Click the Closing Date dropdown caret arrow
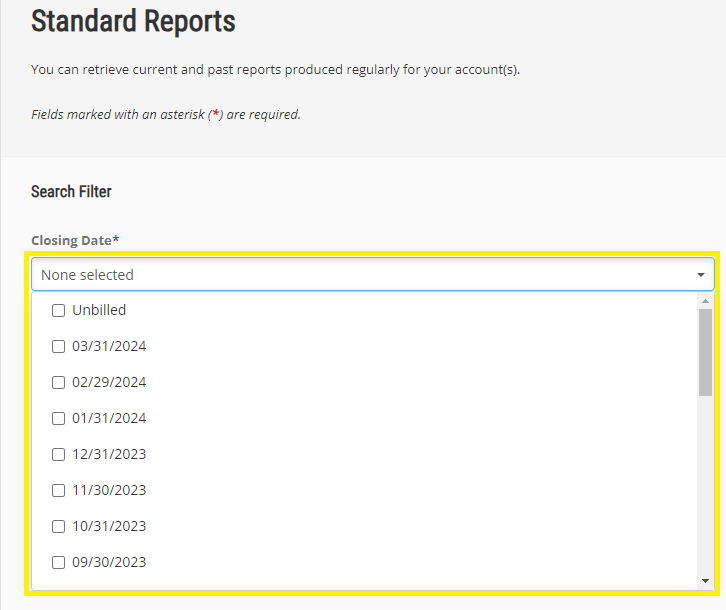Viewport: 726px width, 610px height. point(701,275)
